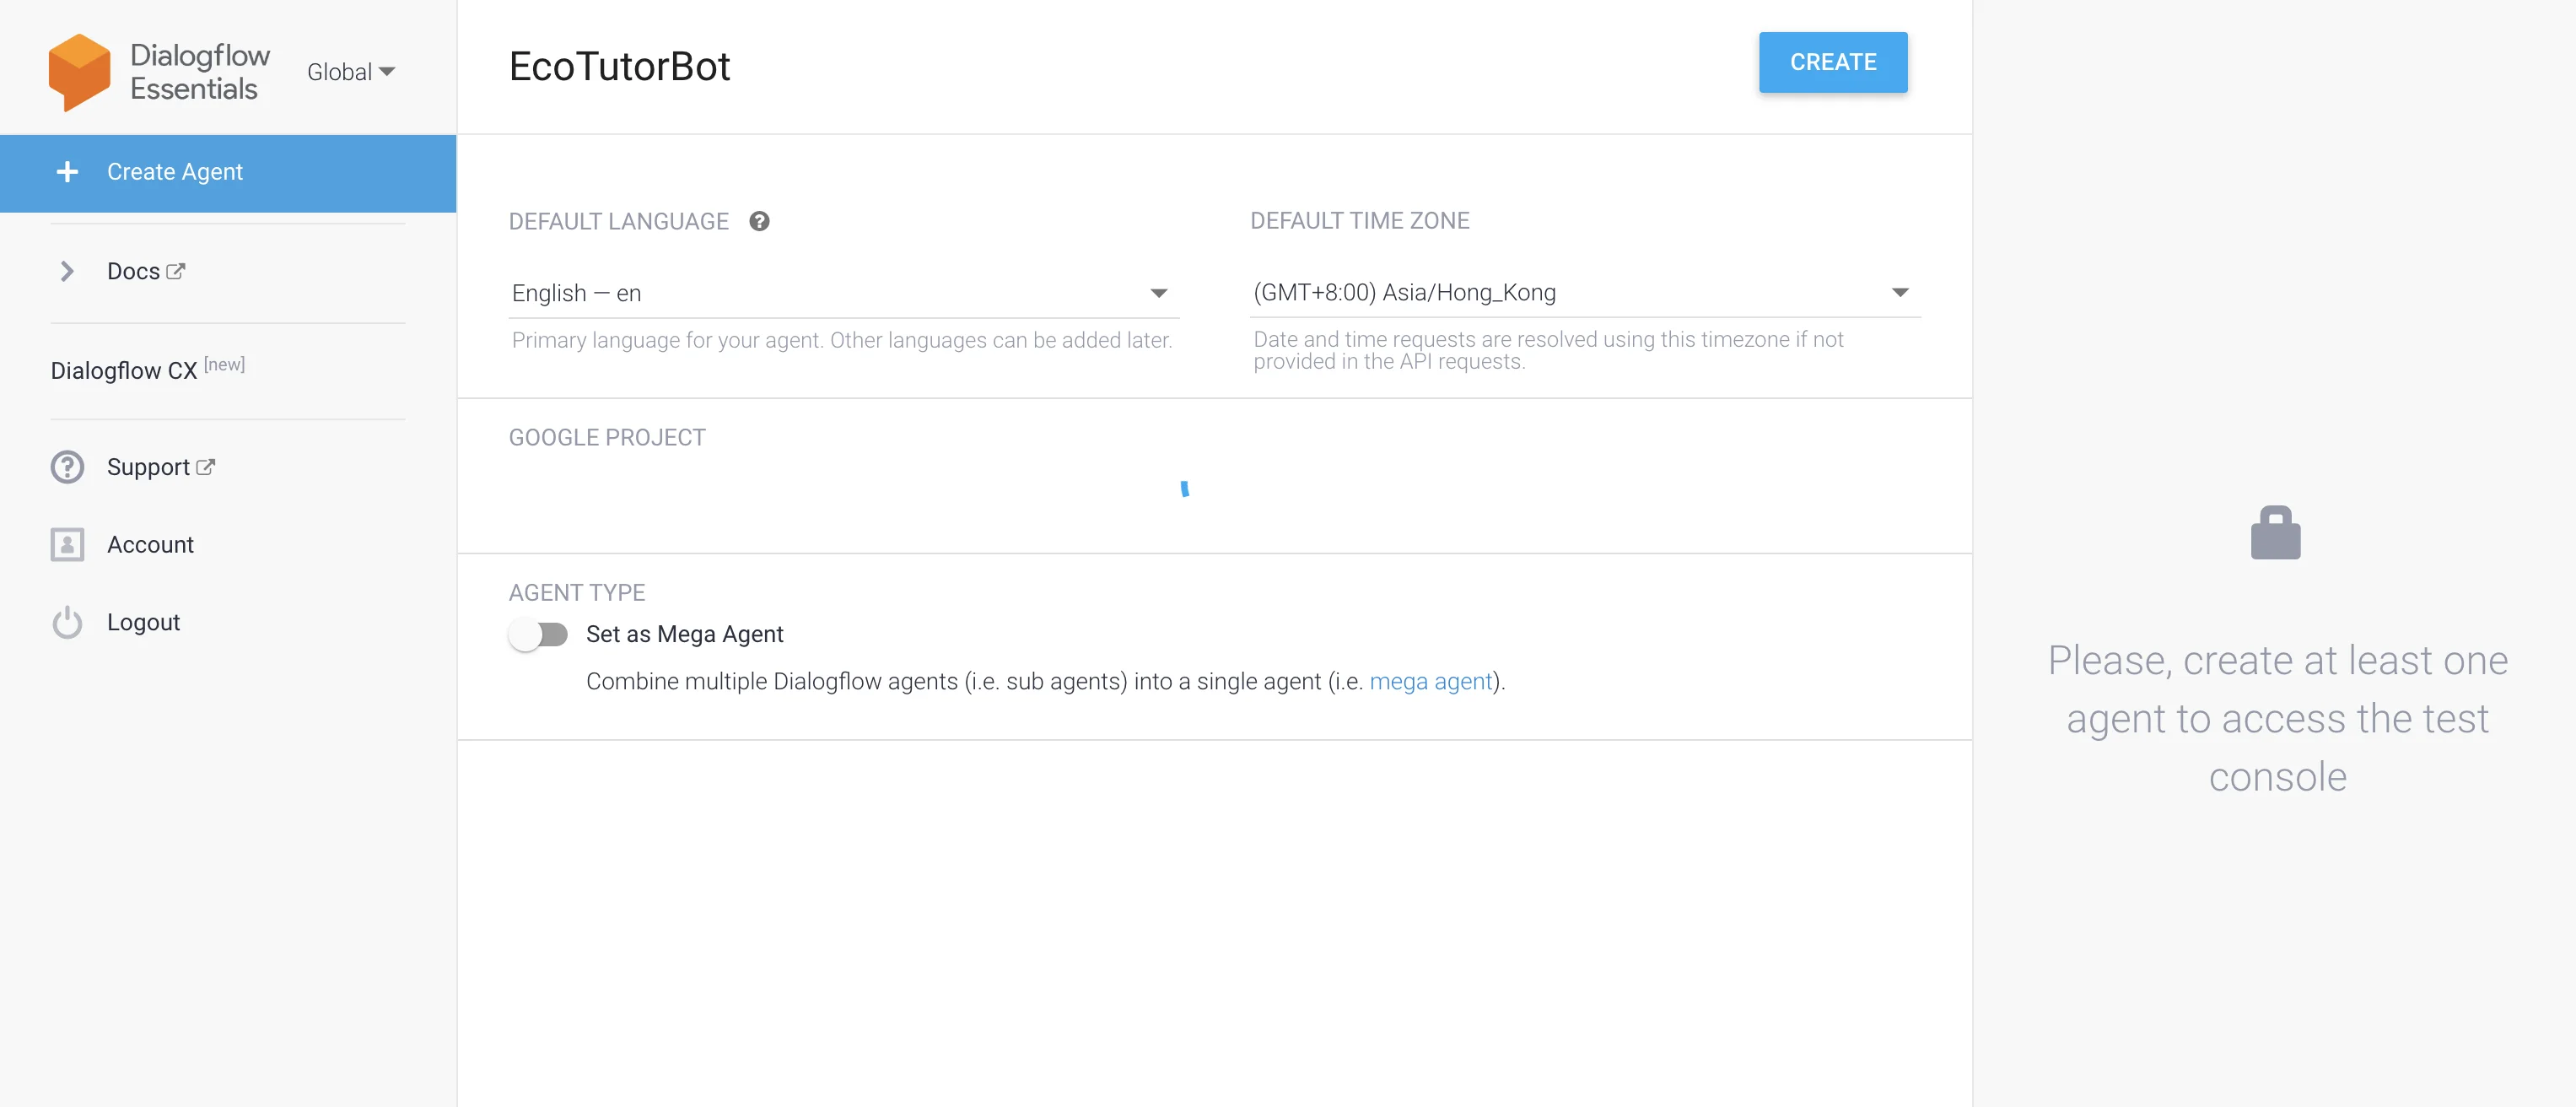
Task: Click the help question mark next to Default Language
Action: (759, 221)
